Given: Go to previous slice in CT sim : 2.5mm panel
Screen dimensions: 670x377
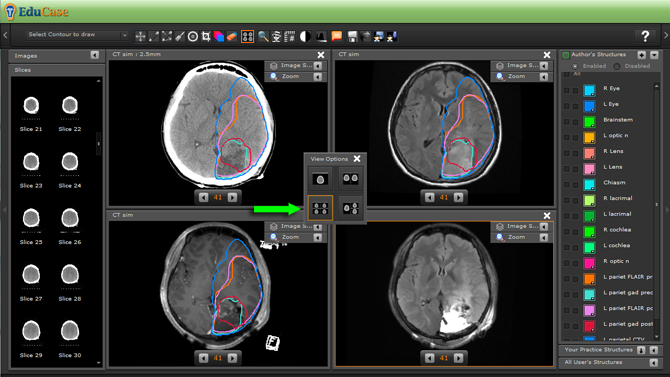Looking at the screenshot, I should pyautogui.click(x=203, y=197).
